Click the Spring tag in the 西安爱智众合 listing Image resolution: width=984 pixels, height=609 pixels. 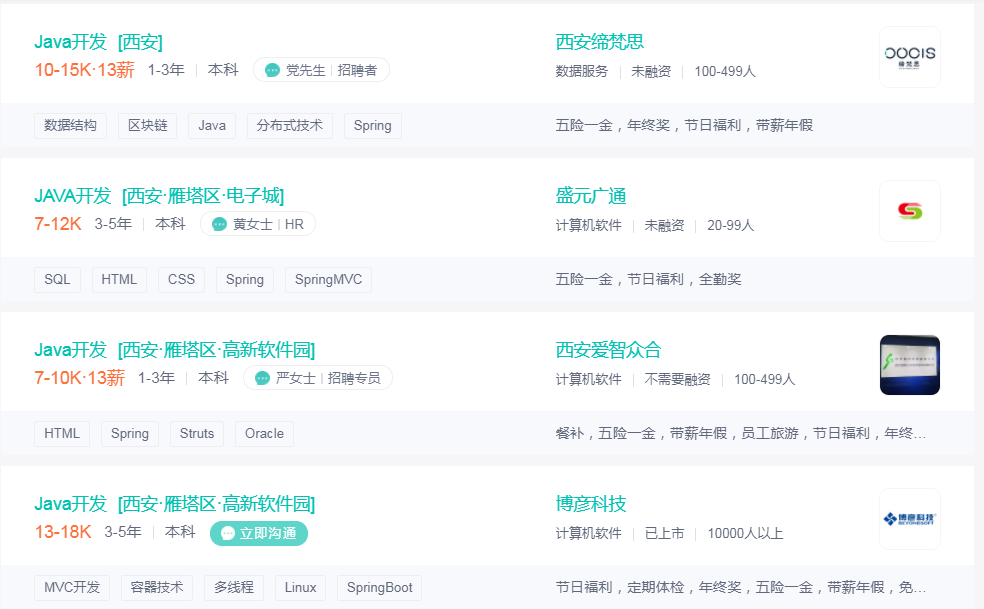tap(130, 433)
